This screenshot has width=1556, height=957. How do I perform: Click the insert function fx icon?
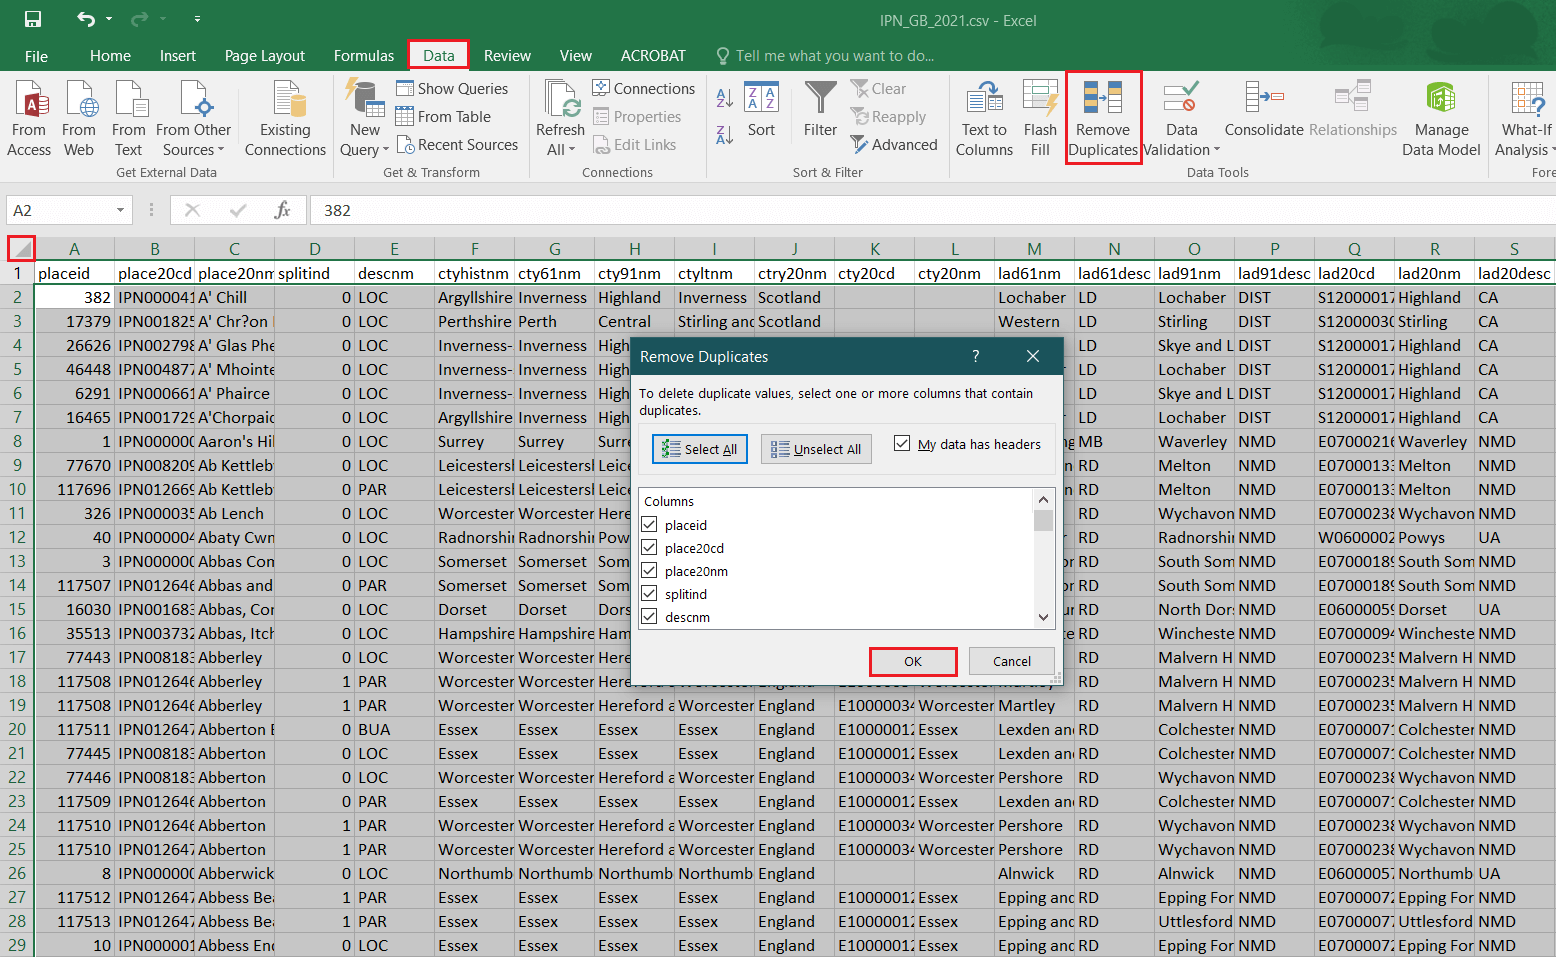pyautogui.click(x=283, y=210)
